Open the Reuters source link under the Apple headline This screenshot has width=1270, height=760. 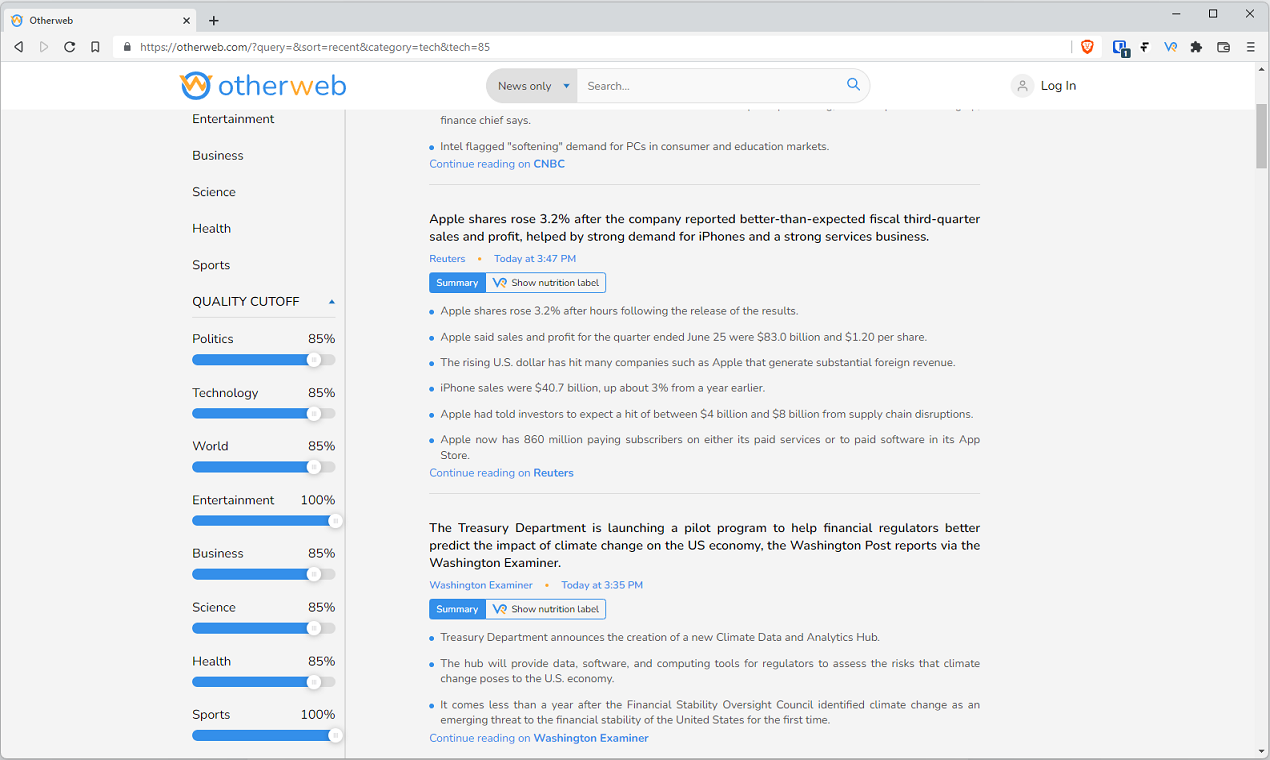point(447,259)
